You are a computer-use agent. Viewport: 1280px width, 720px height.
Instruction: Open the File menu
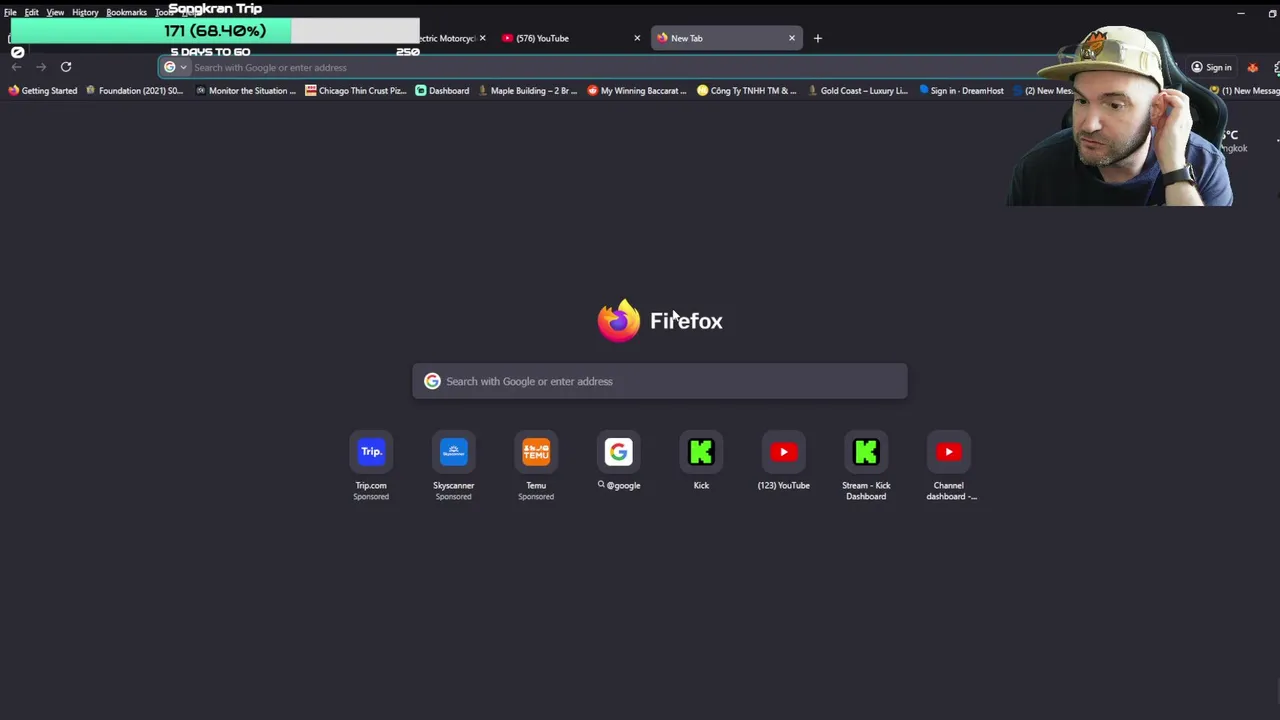10,12
